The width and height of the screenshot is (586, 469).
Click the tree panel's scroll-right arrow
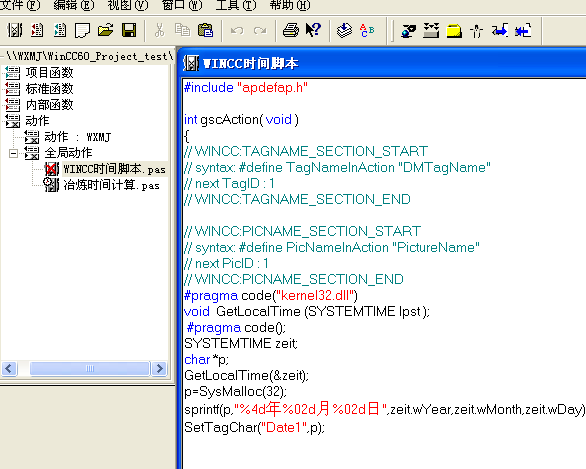159,368
